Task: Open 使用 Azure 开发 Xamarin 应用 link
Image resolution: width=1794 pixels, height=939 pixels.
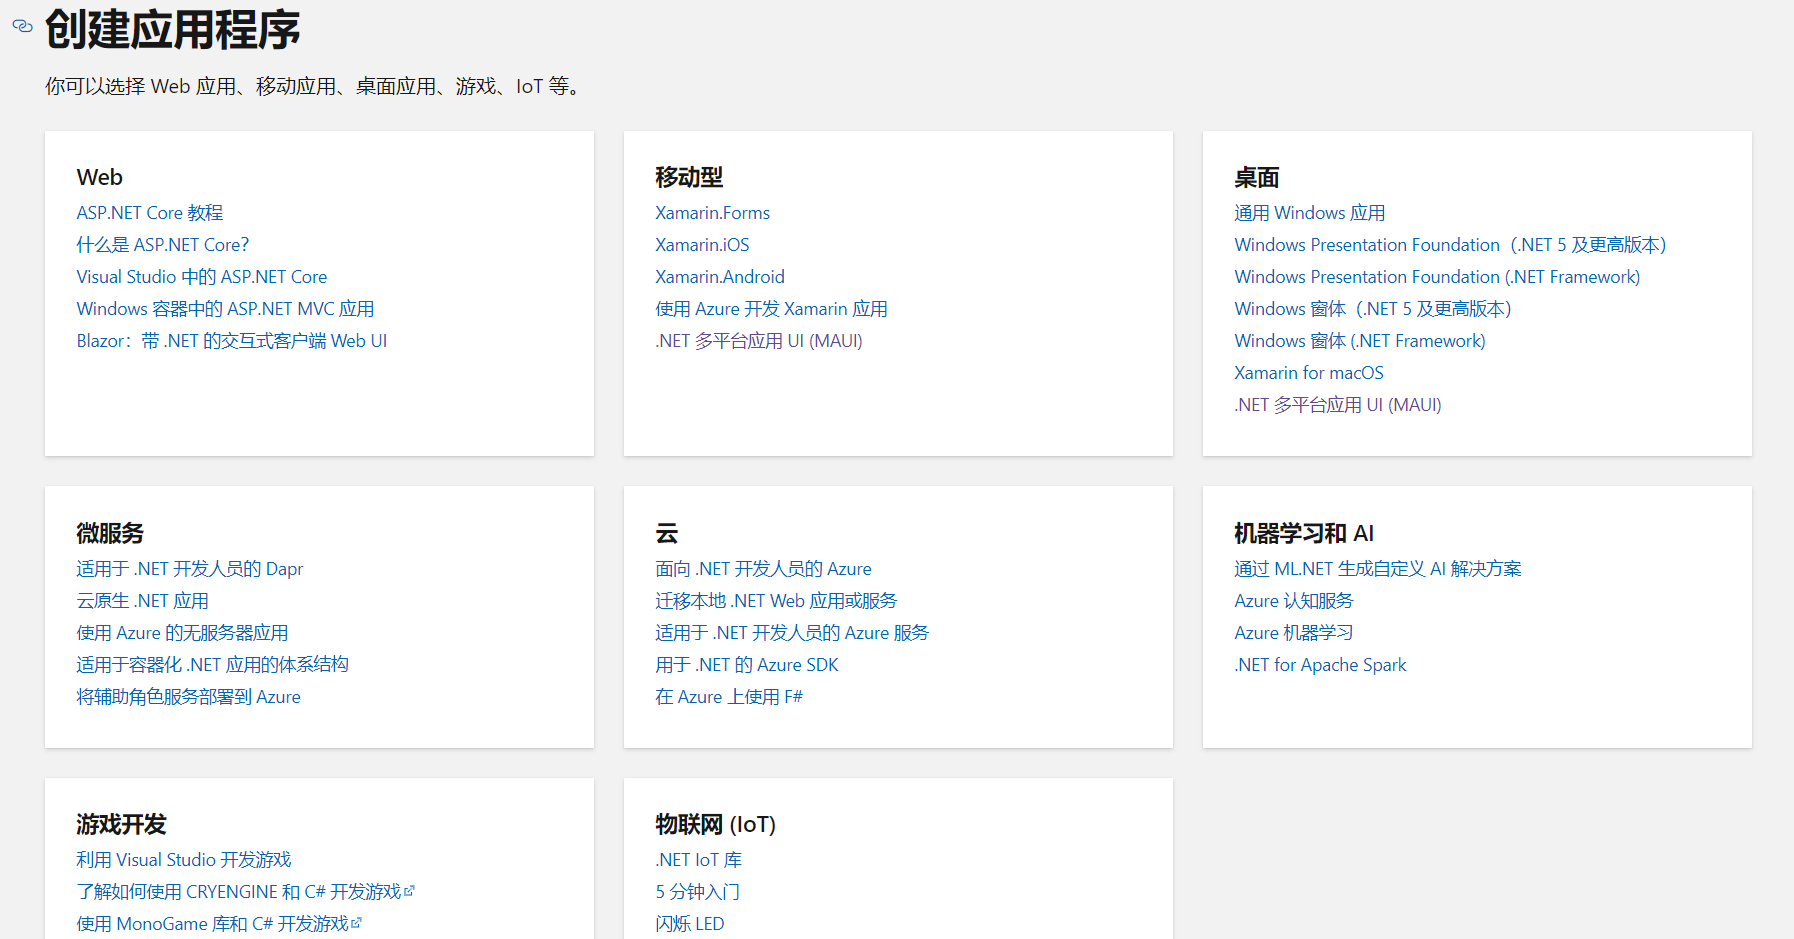Action: (x=771, y=309)
